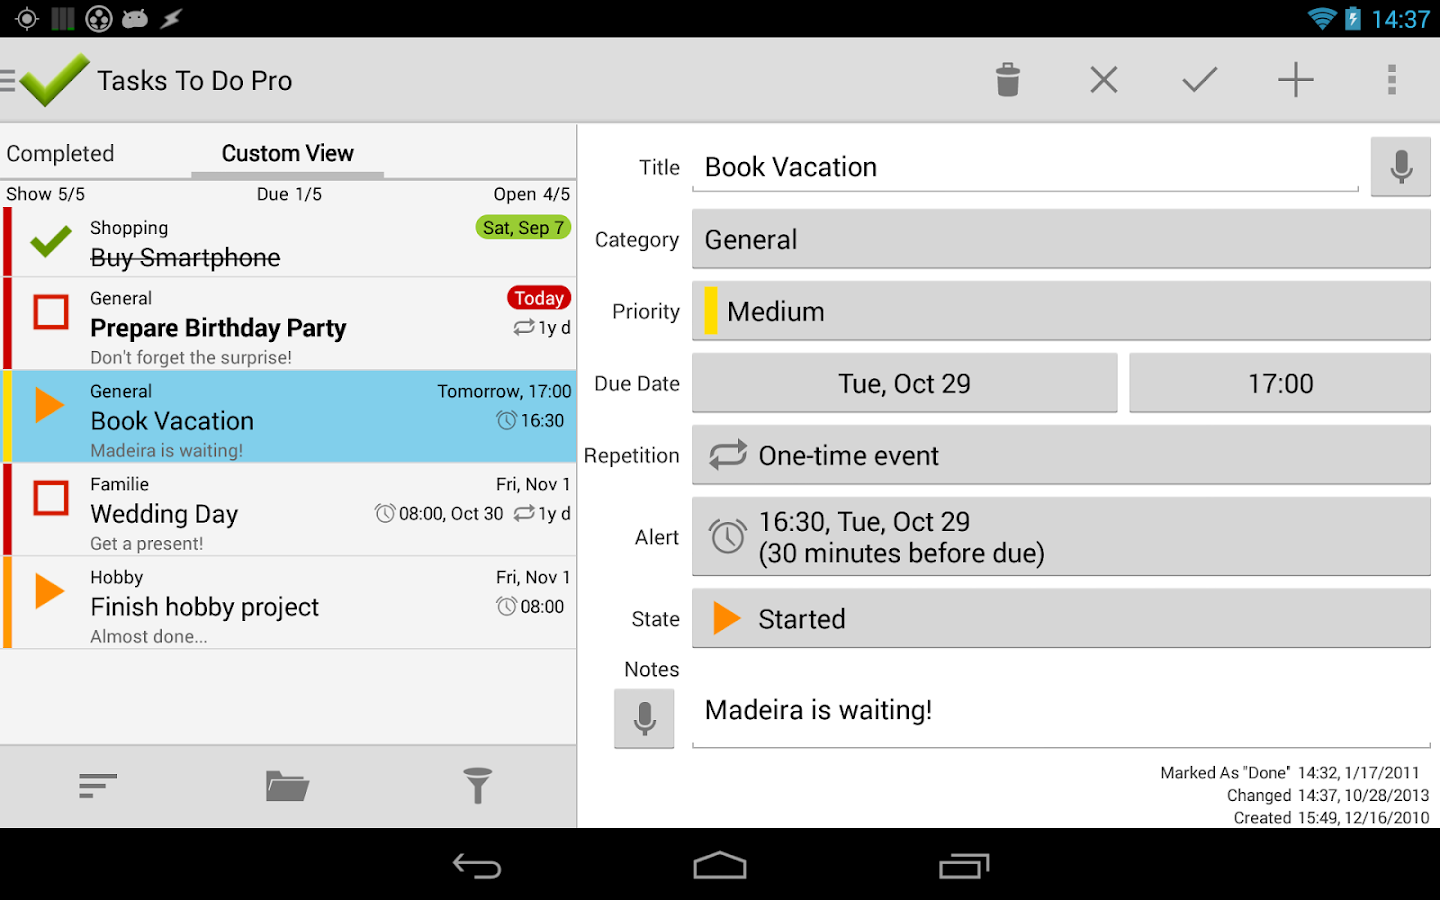This screenshot has height=900, width=1440.
Task: Tap the Created 15:49, 12/16/2010 timestamp
Action: 1331,818
